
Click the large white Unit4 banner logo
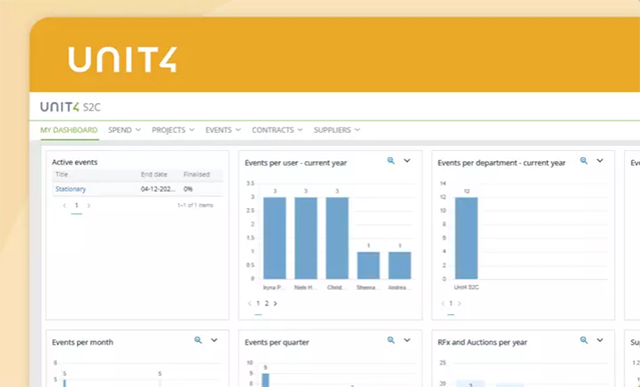(x=122, y=60)
